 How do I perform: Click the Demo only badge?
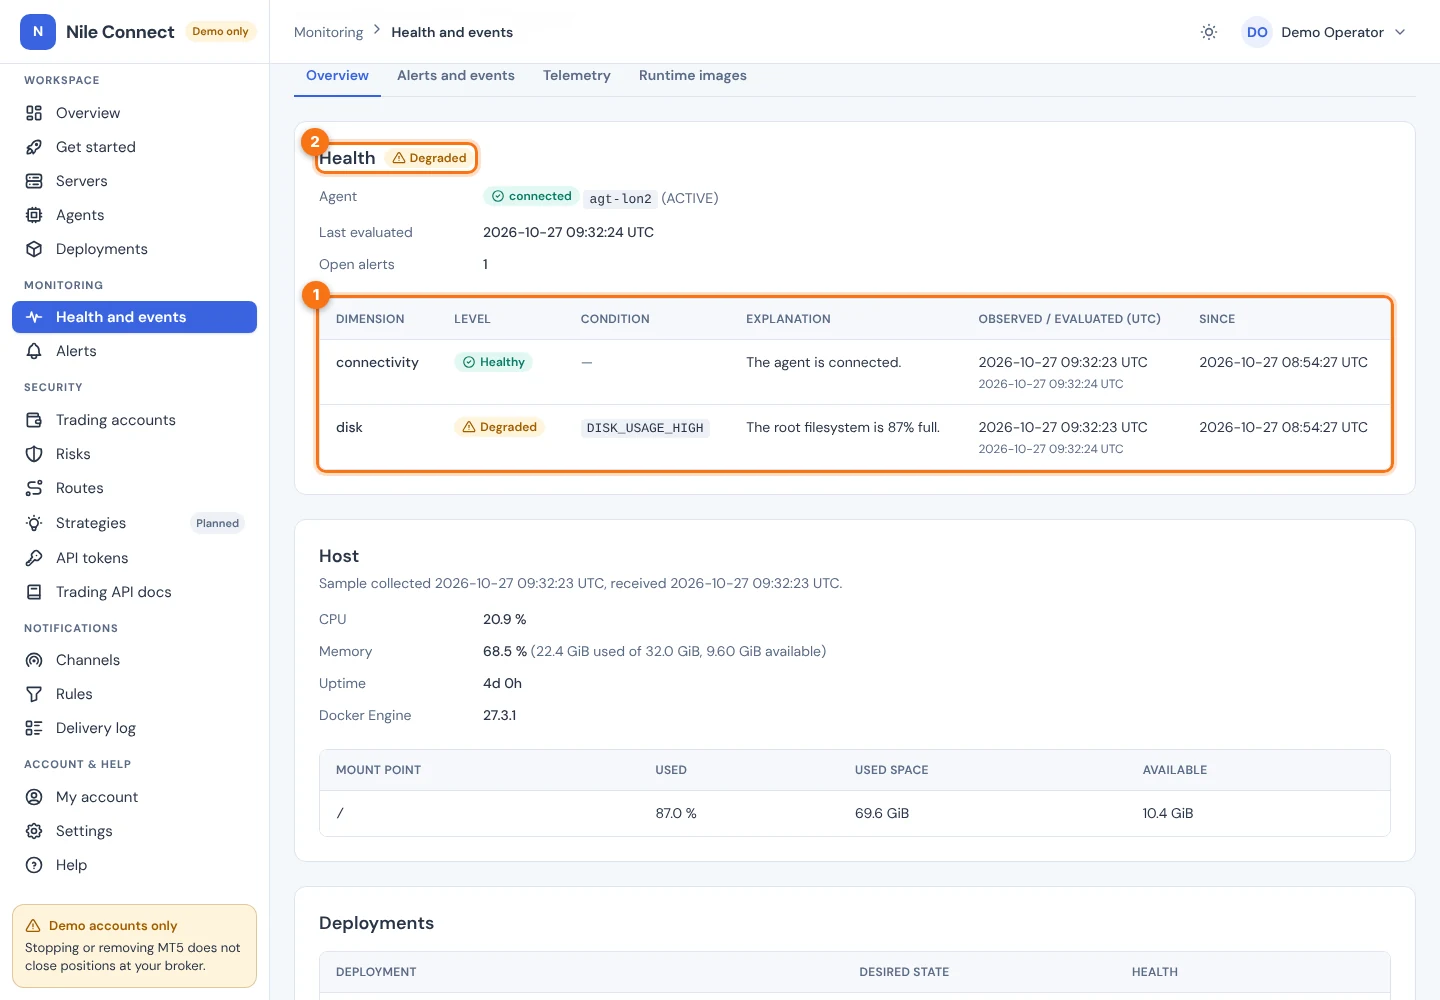click(x=220, y=32)
